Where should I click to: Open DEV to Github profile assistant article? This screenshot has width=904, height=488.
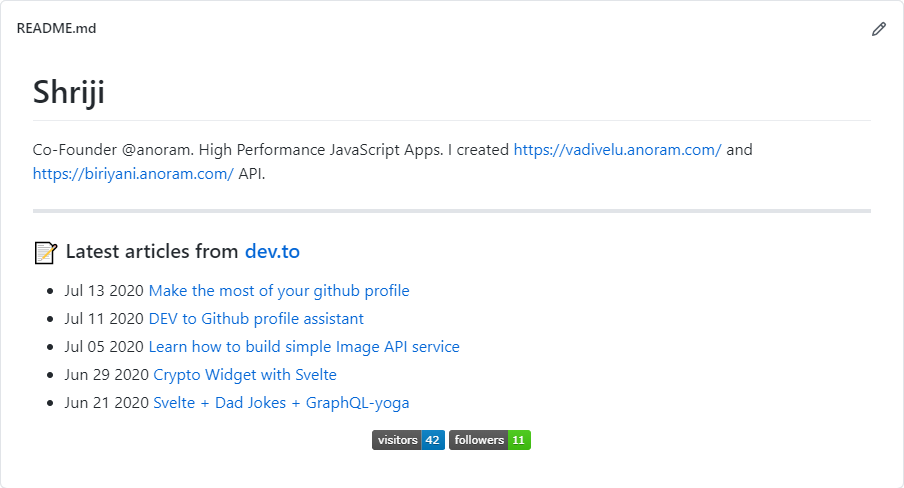(256, 318)
